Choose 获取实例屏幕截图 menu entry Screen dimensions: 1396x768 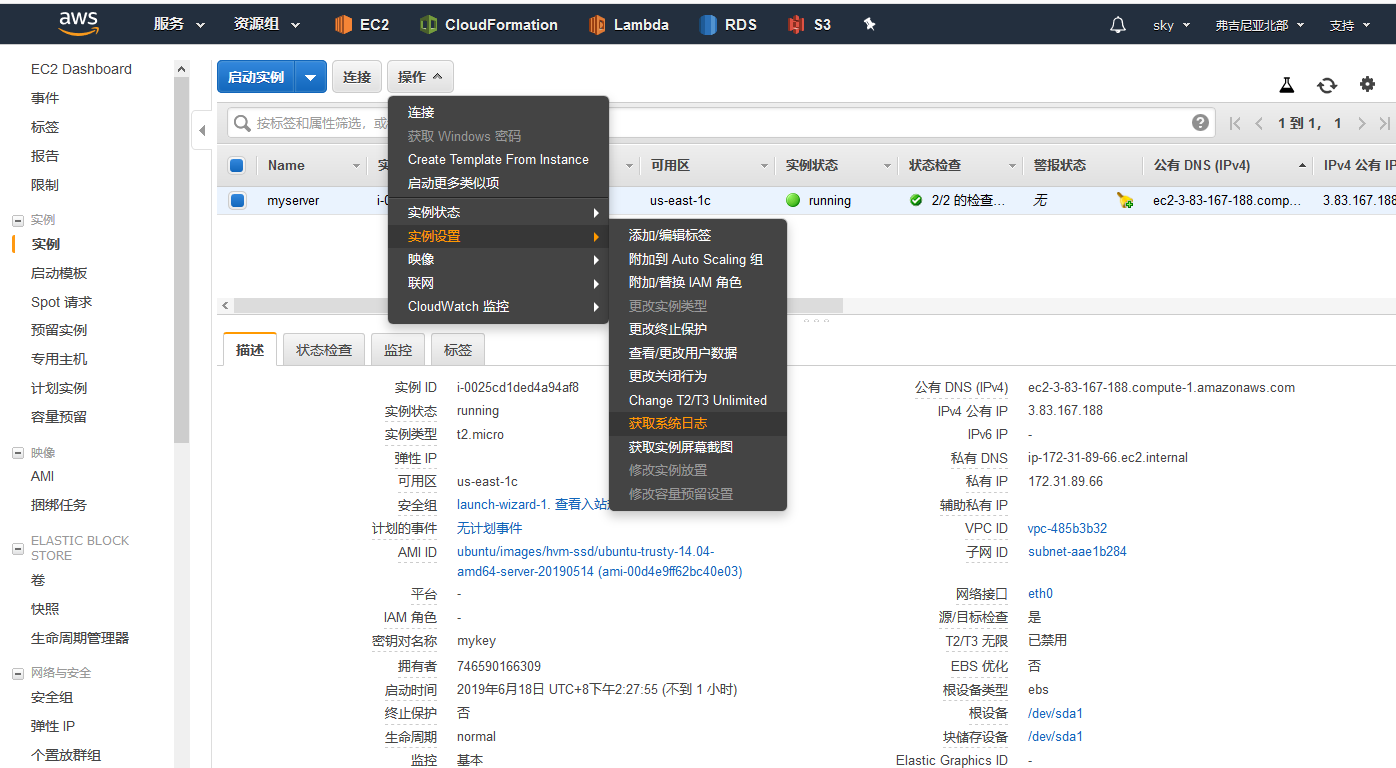pyautogui.click(x=698, y=447)
